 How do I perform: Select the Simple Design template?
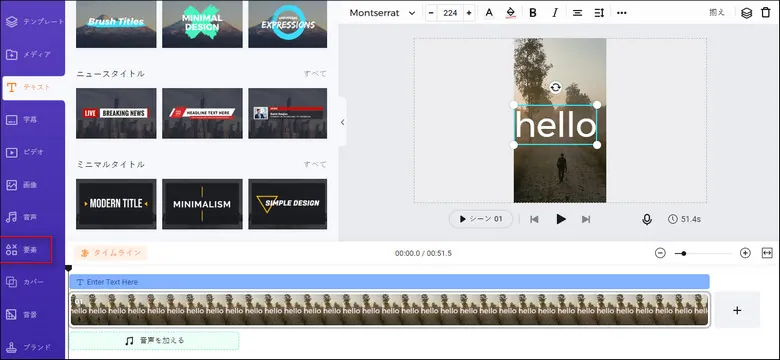288,204
